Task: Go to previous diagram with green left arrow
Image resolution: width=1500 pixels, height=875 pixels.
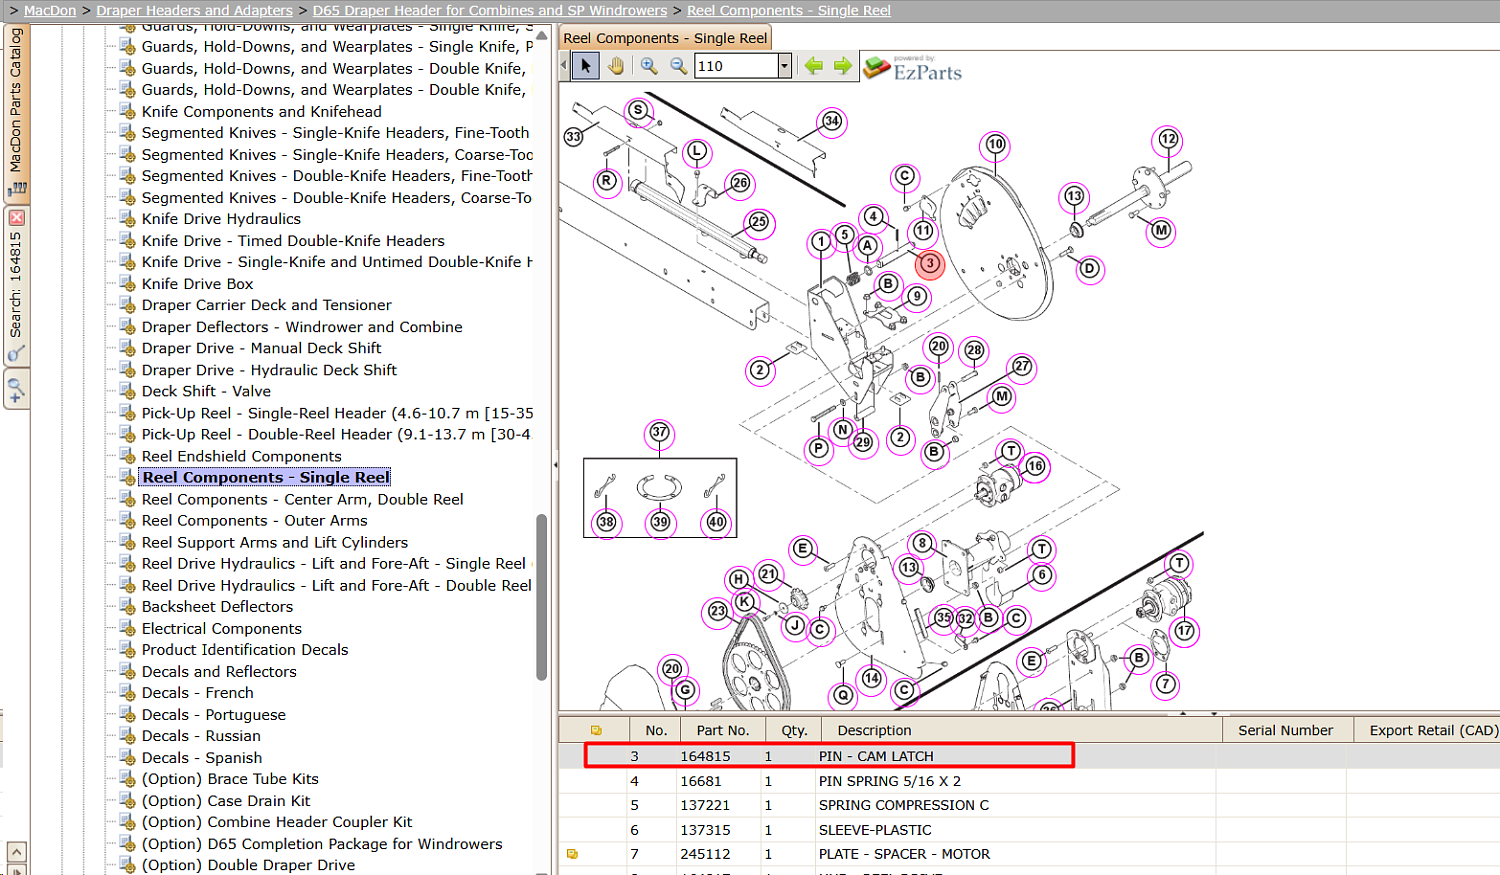Action: (814, 66)
